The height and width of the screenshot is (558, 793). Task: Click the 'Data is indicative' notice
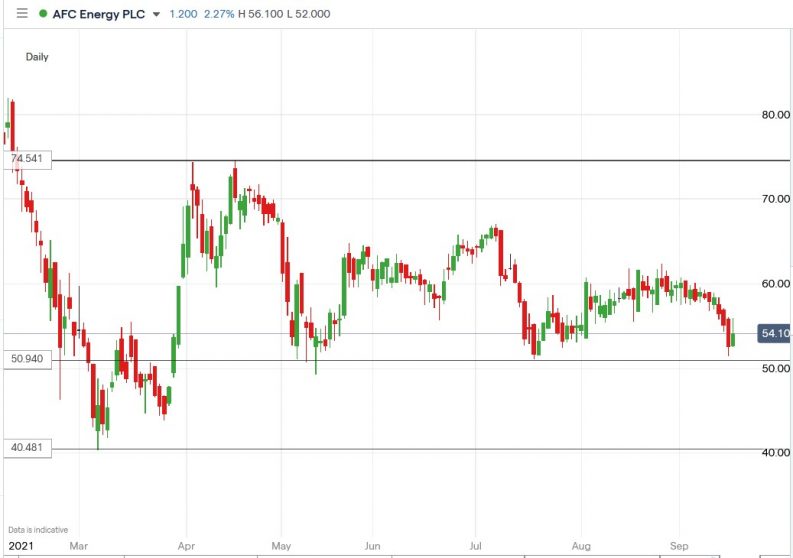pyautogui.click(x=36, y=529)
